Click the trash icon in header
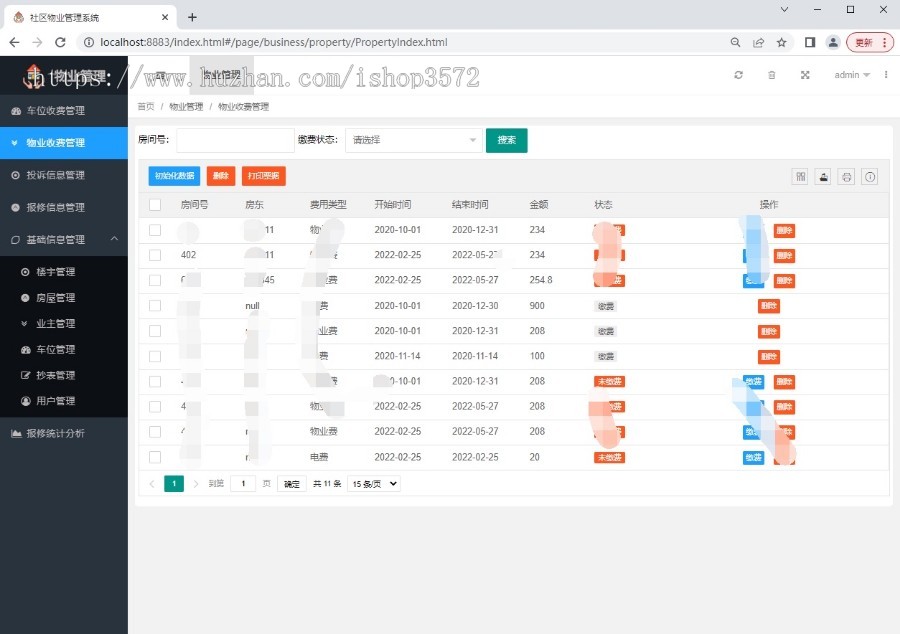 click(x=772, y=75)
